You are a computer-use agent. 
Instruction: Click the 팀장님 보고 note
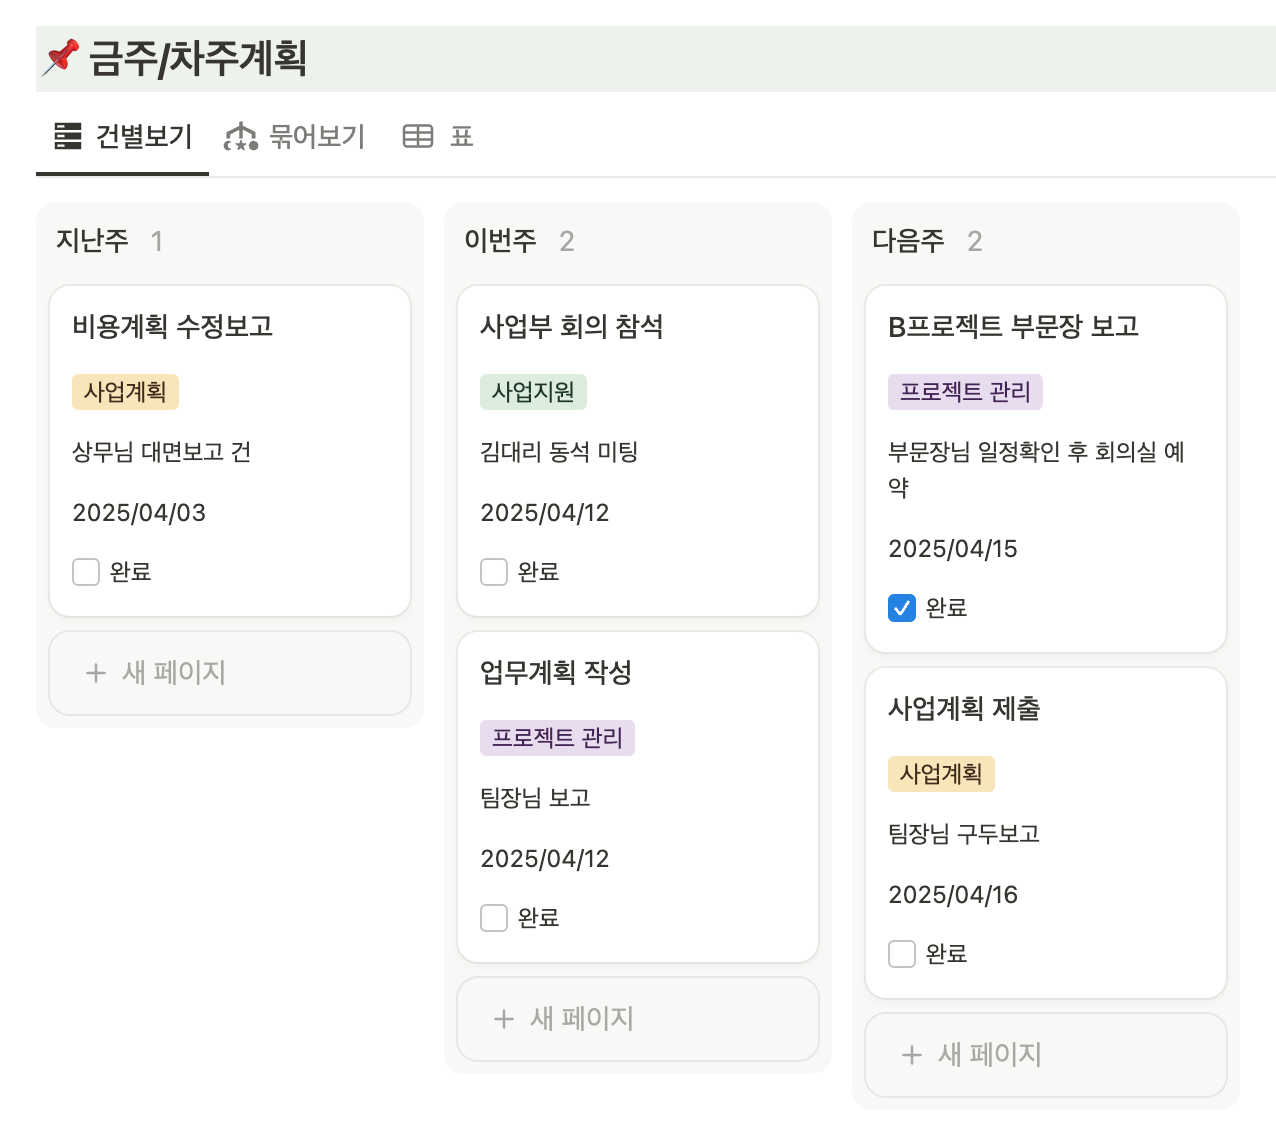point(535,798)
